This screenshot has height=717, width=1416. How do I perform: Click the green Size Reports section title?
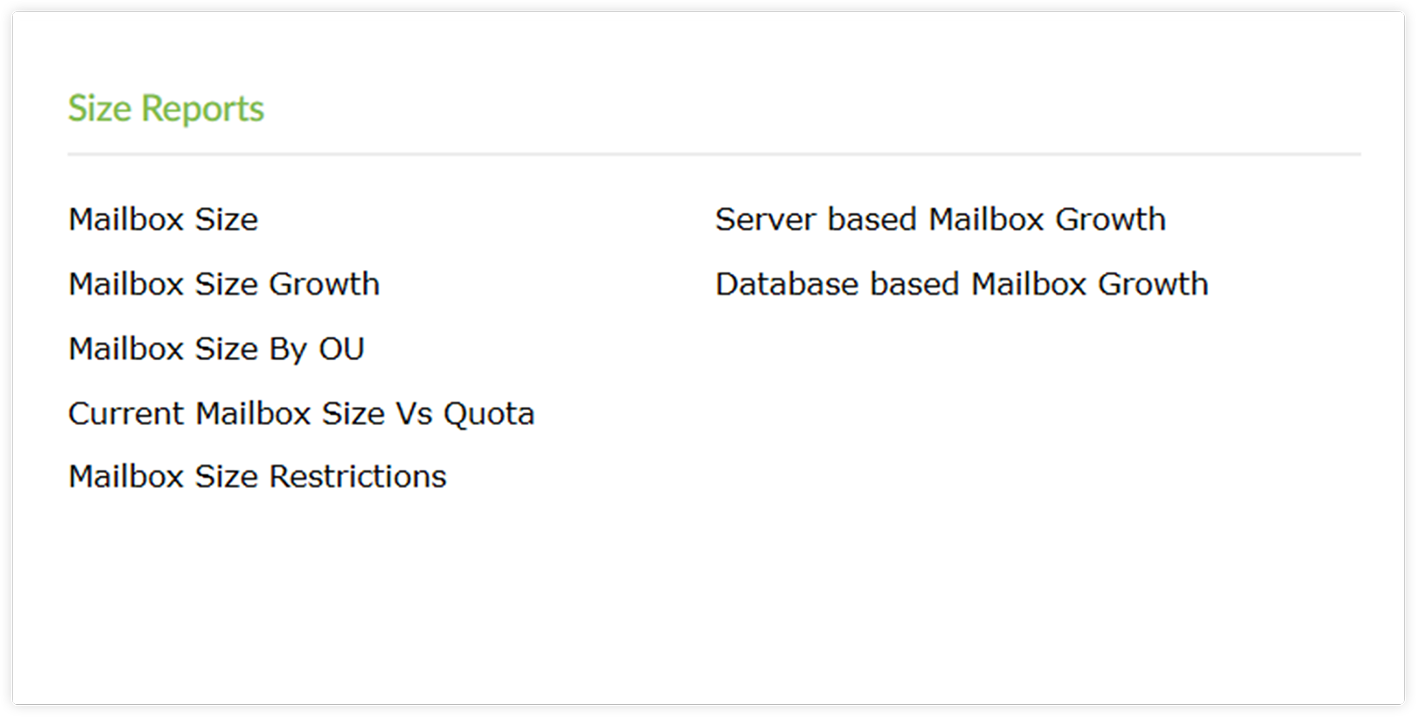(166, 108)
